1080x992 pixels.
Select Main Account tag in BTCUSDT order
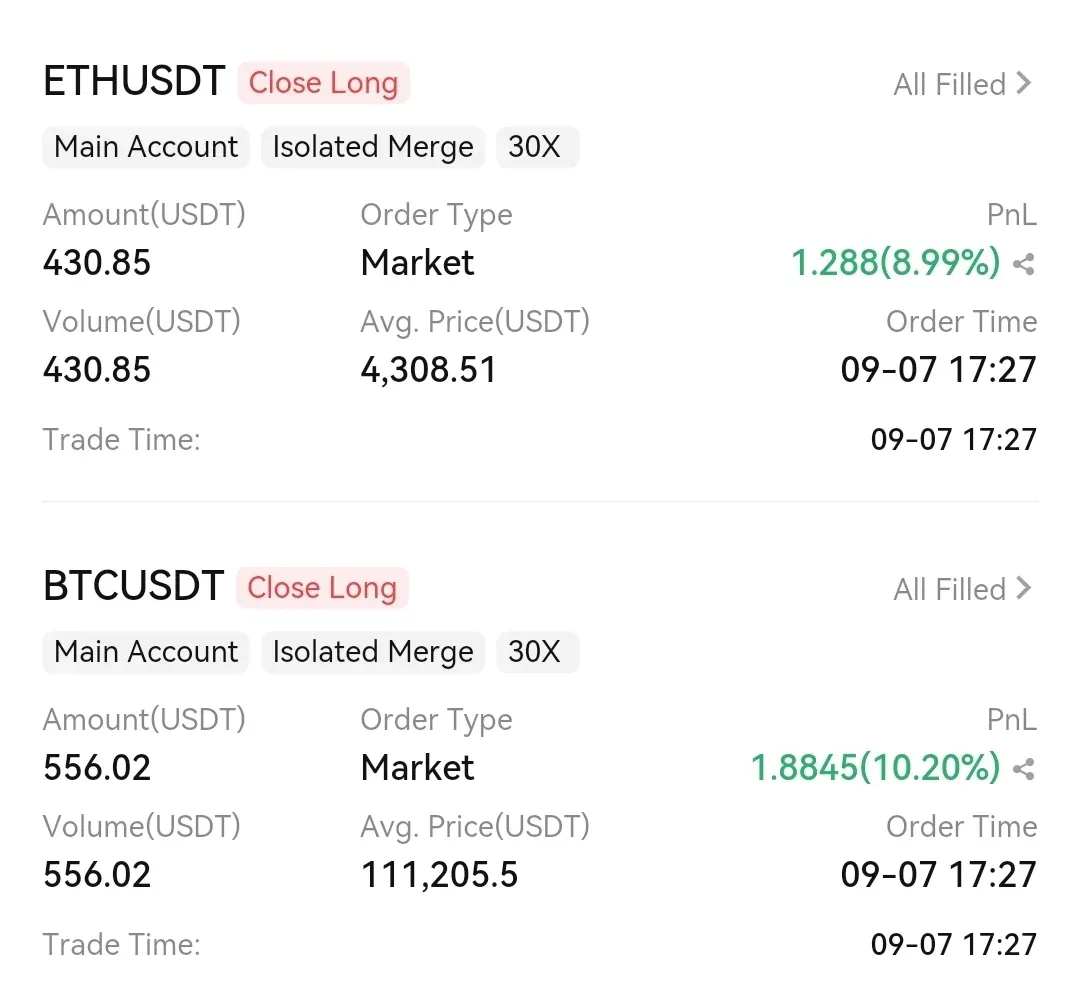click(x=146, y=652)
